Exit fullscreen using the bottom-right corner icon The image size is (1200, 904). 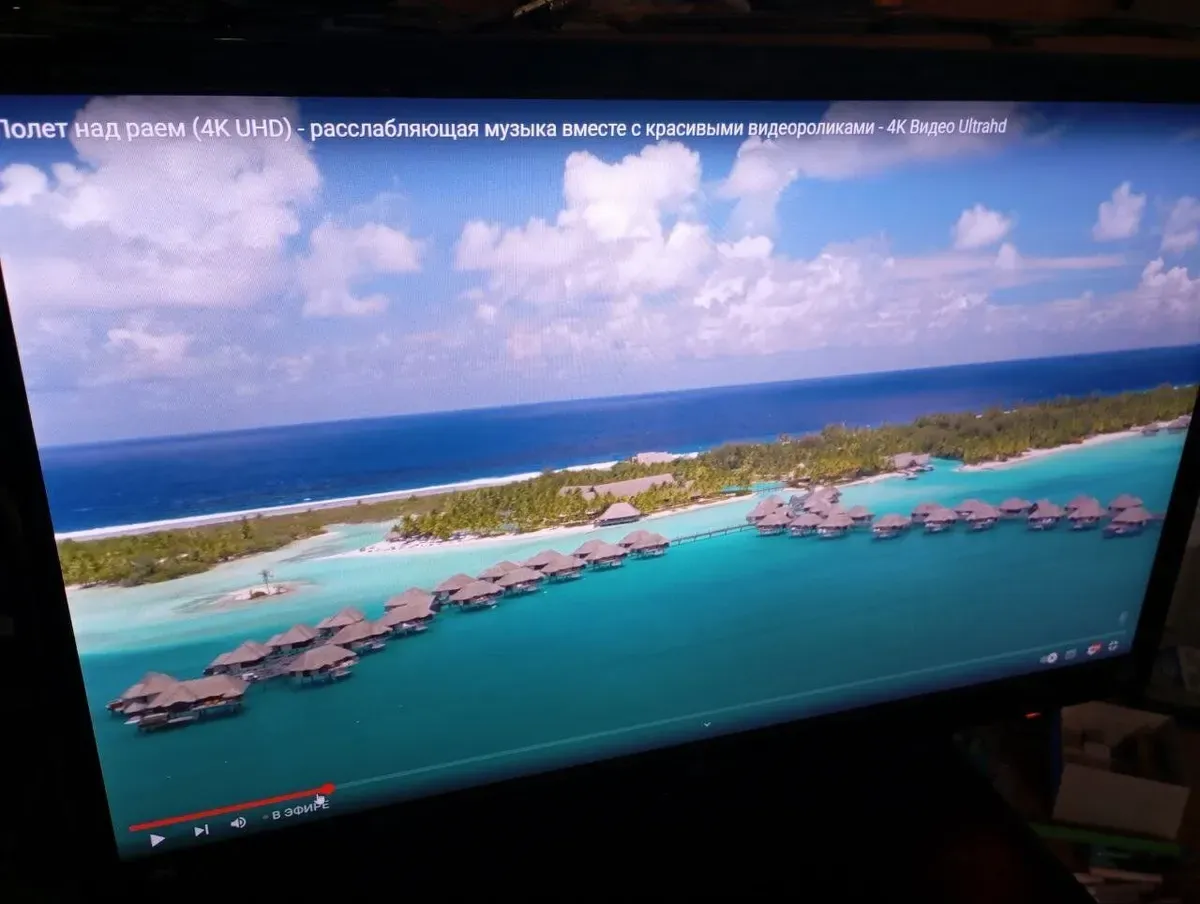click(x=1113, y=646)
